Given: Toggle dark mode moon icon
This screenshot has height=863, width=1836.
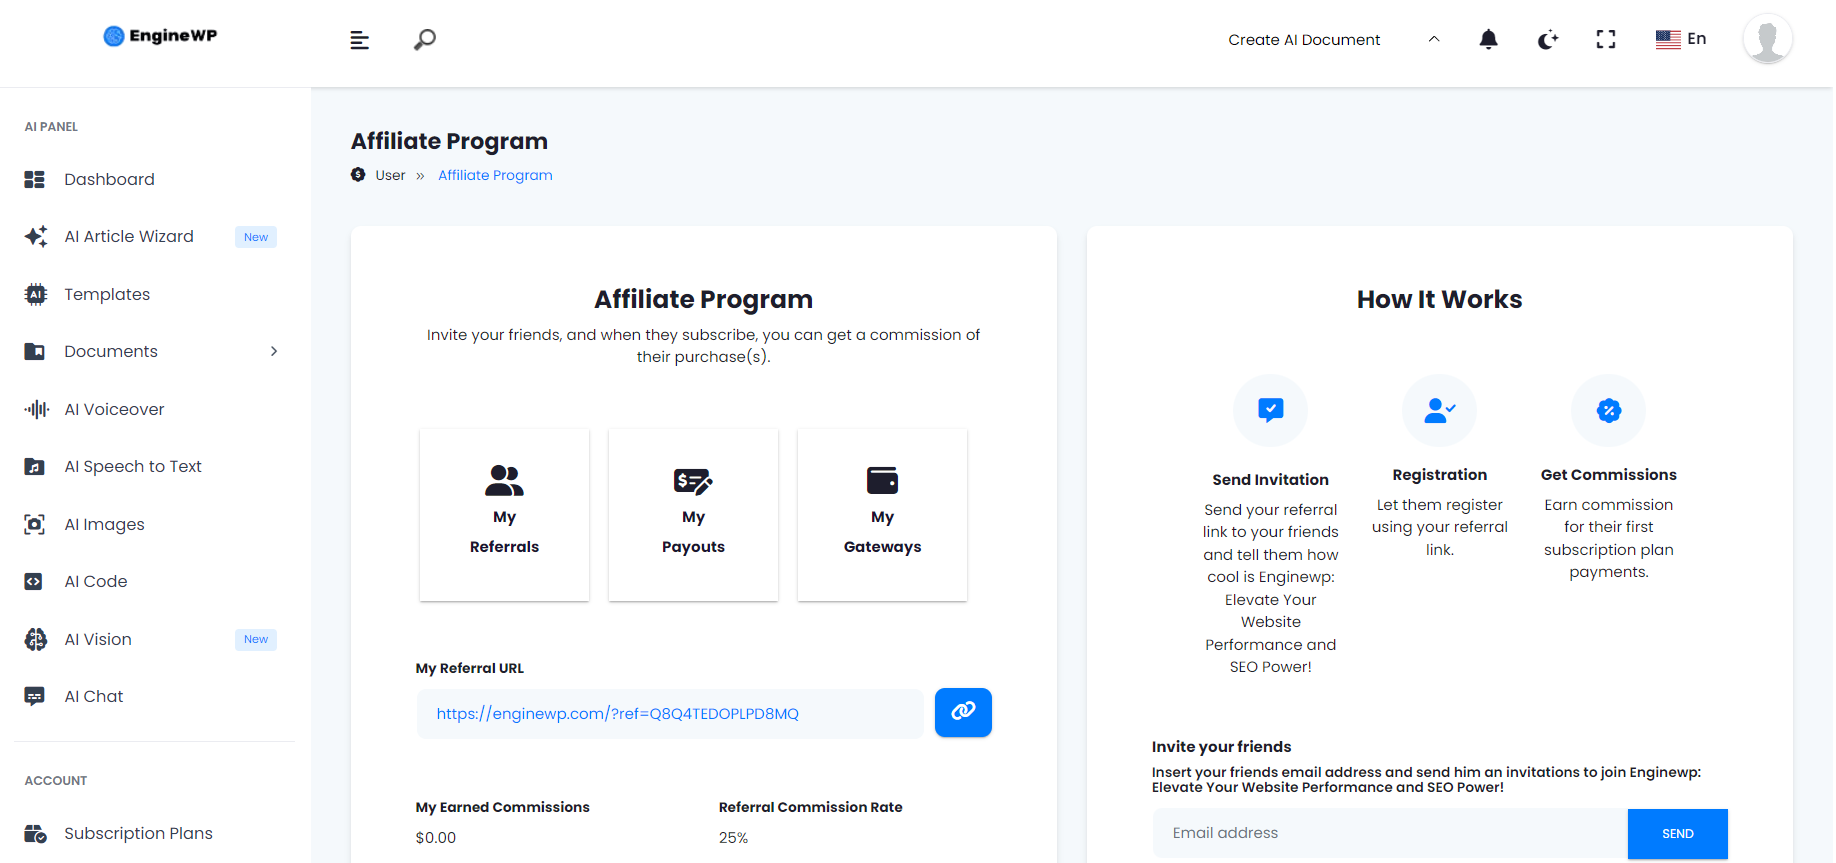Looking at the screenshot, I should (x=1548, y=40).
